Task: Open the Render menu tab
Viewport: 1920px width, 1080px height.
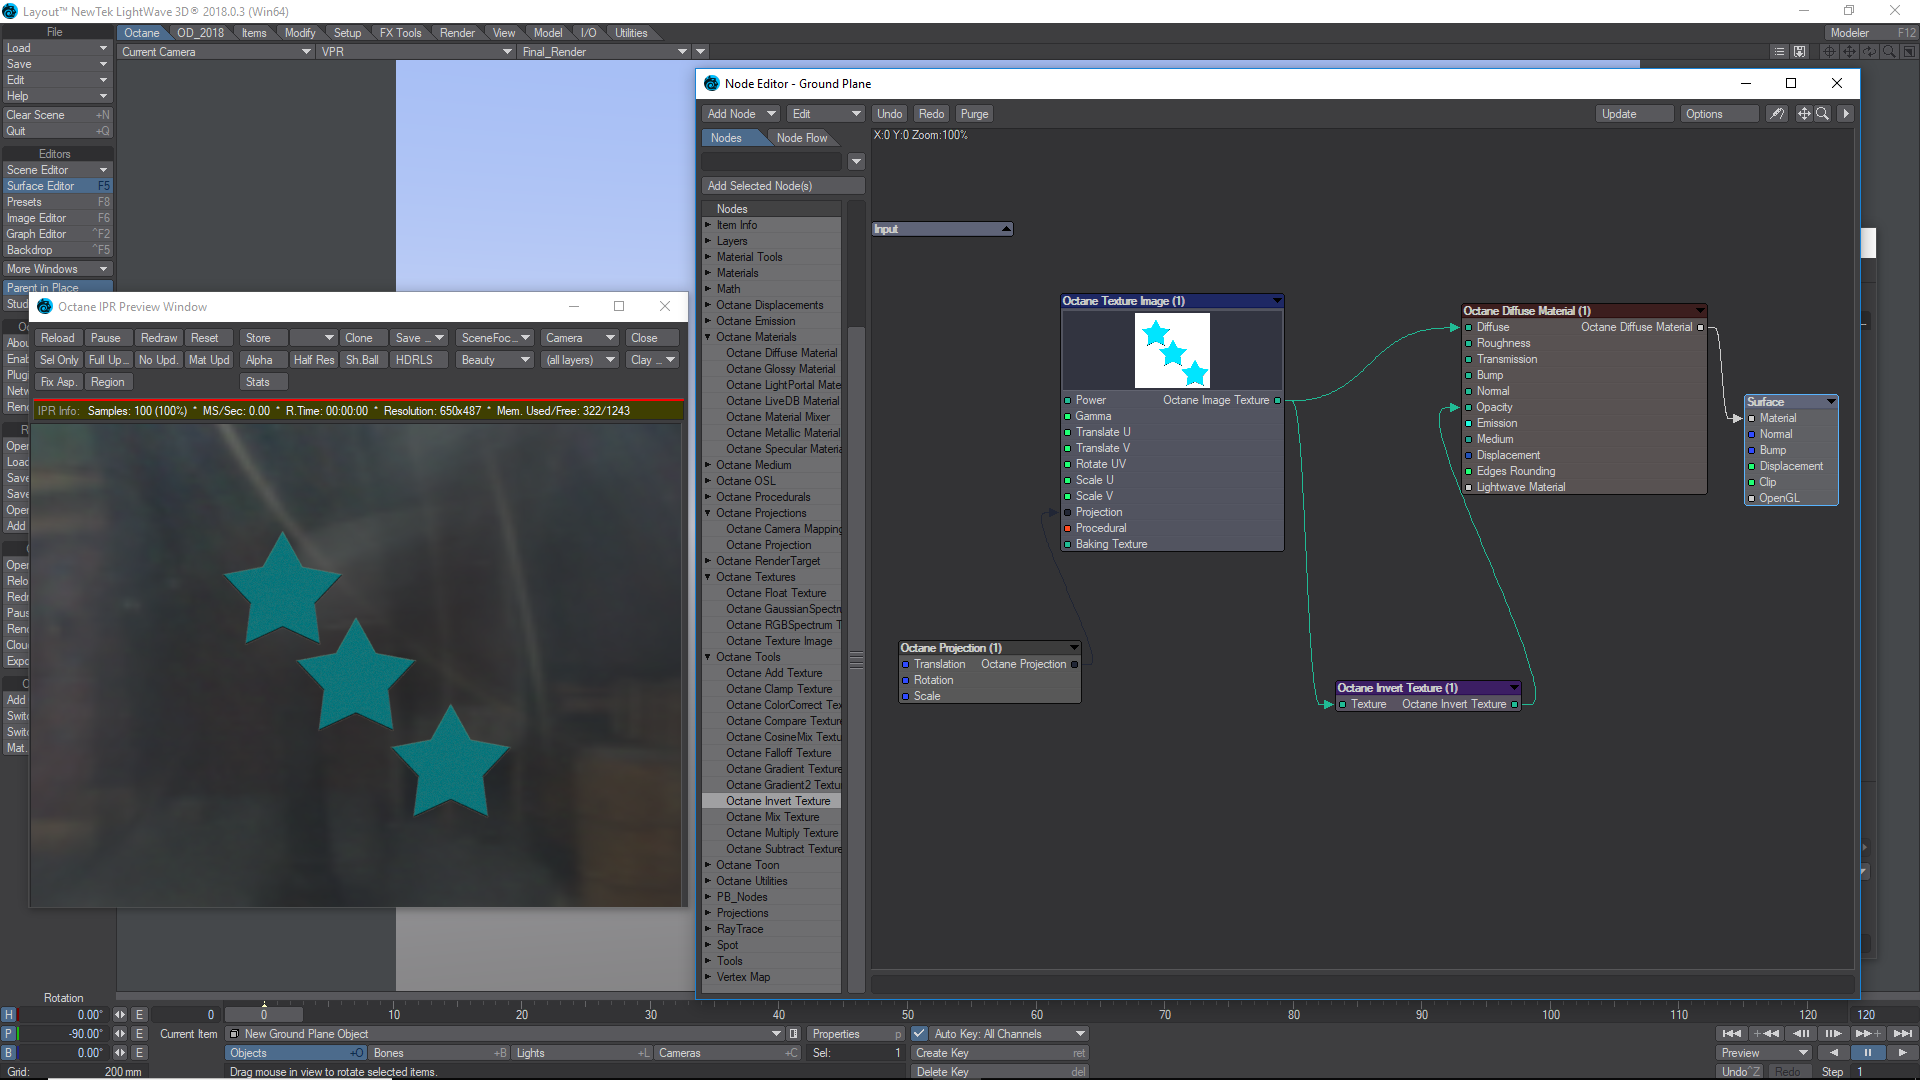Action: coord(457,33)
